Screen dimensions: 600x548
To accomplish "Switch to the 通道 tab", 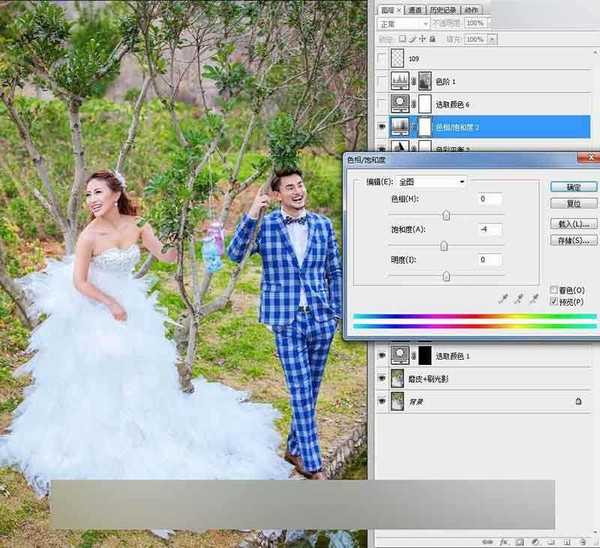I will tap(415, 10).
